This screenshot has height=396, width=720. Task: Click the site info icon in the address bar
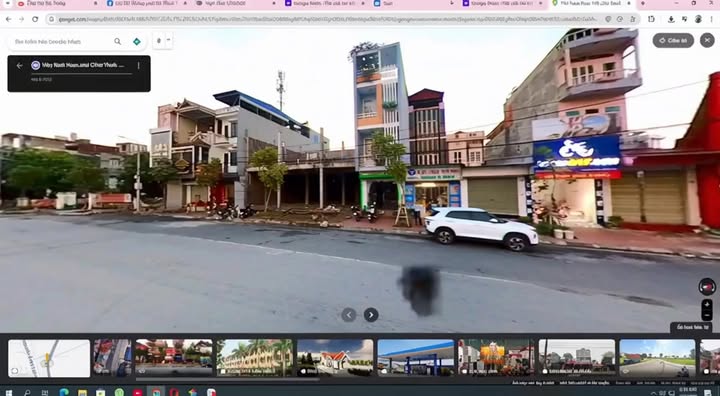click(x=51, y=19)
